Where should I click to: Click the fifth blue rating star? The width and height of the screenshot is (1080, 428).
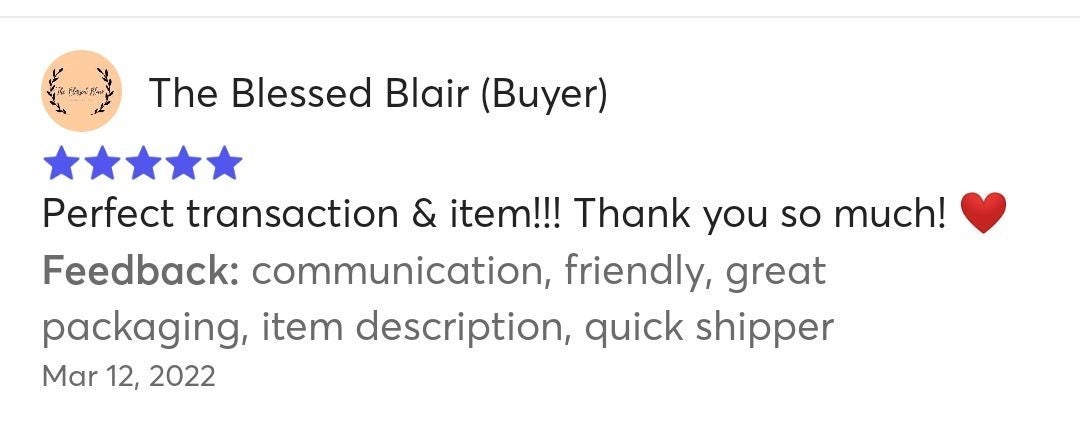pos(223,163)
